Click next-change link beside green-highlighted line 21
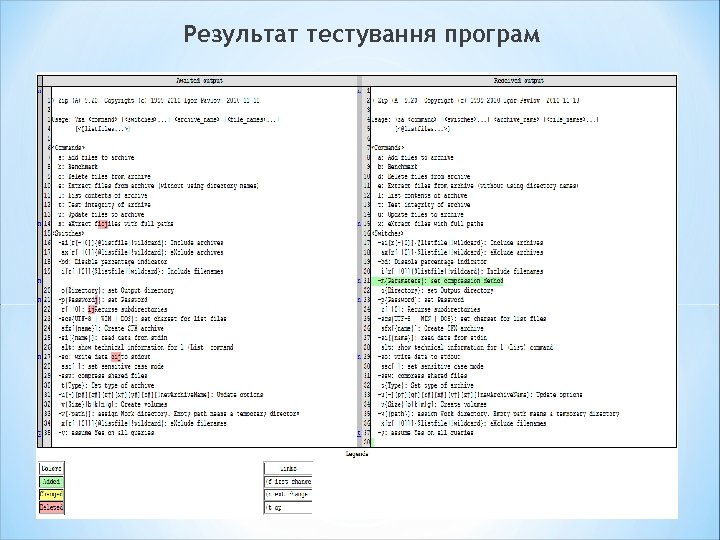This screenshot has height=540, width=720. [x=359, y=281]
